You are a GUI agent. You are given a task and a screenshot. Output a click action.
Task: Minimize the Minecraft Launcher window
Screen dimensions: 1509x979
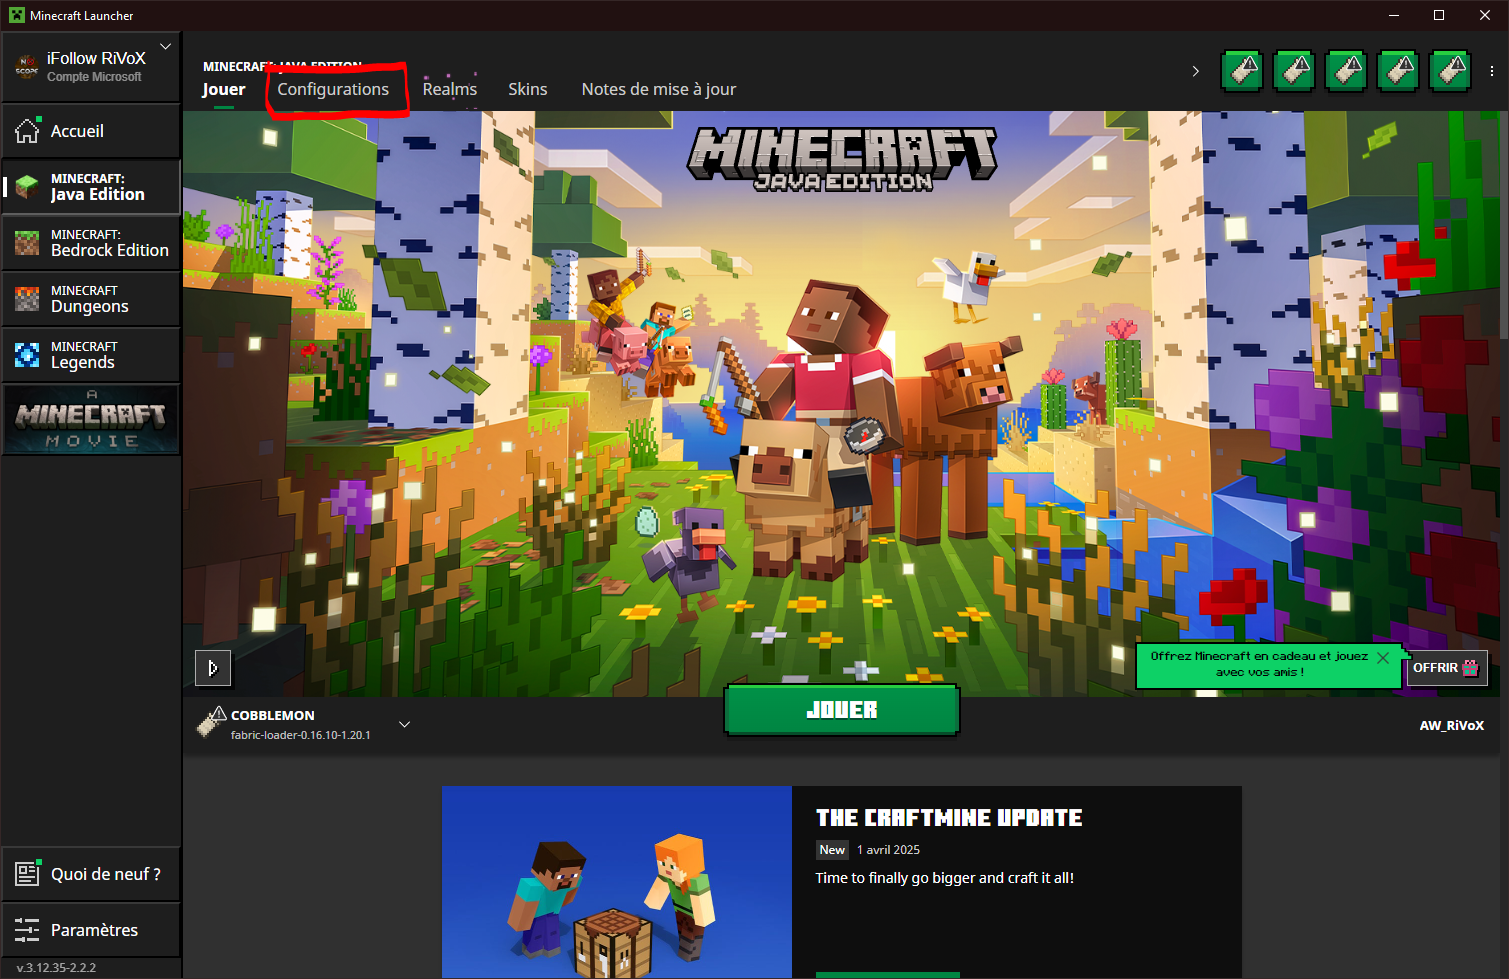coord(1393,15)
